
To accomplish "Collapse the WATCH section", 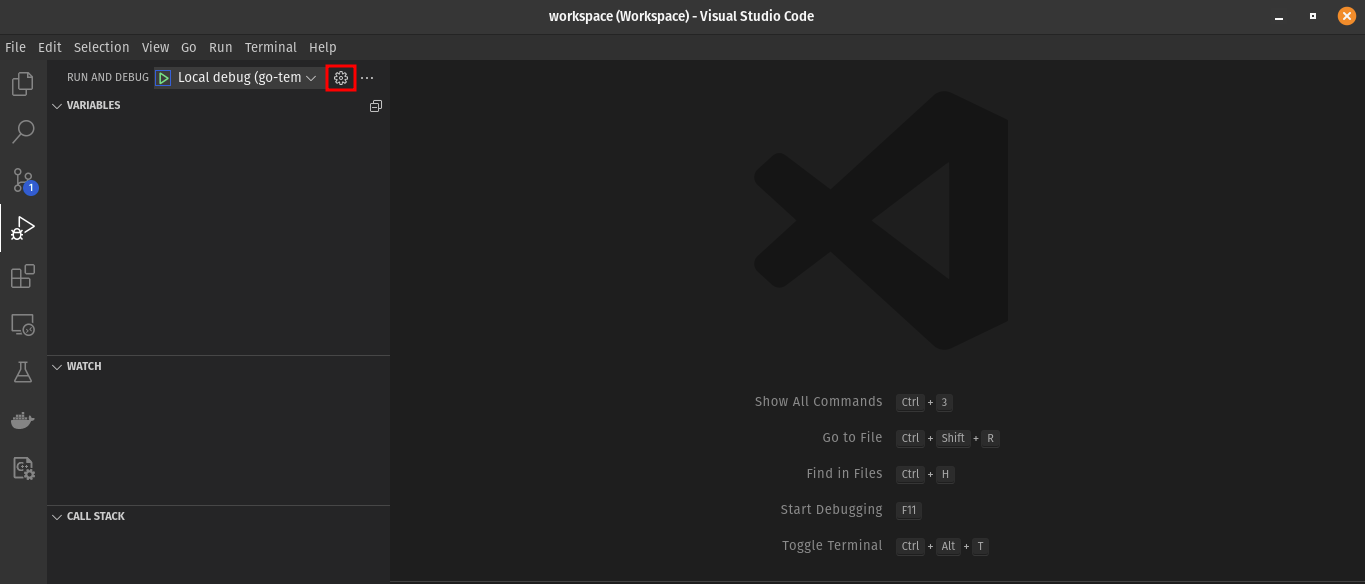I will pyautogui.click(x=57, y=366).
